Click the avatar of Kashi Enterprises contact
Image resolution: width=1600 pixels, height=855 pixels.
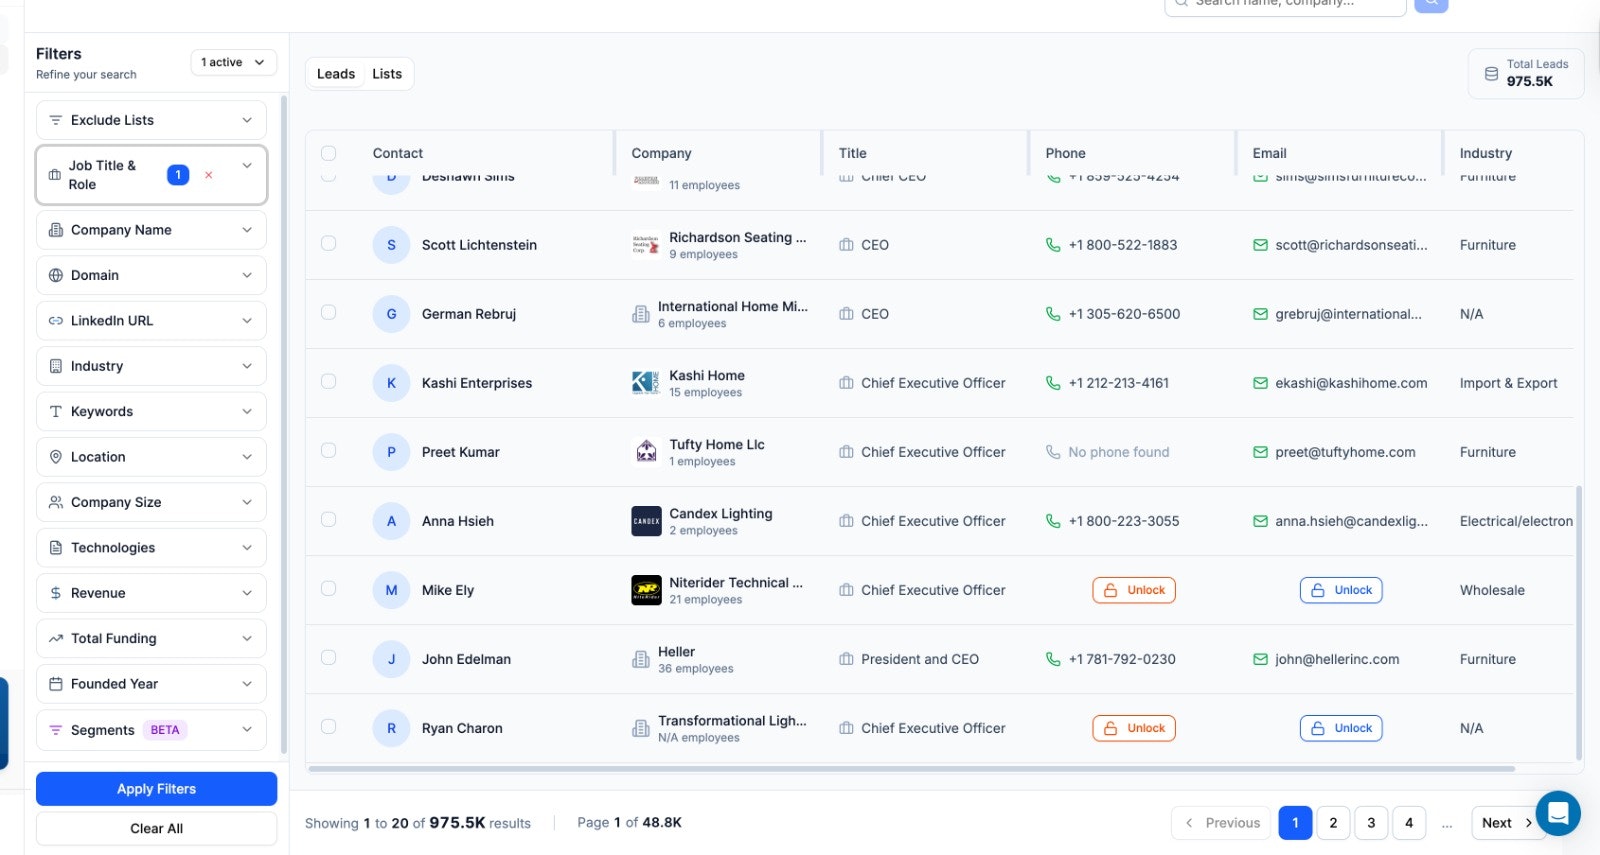click(x=391, y=383)
